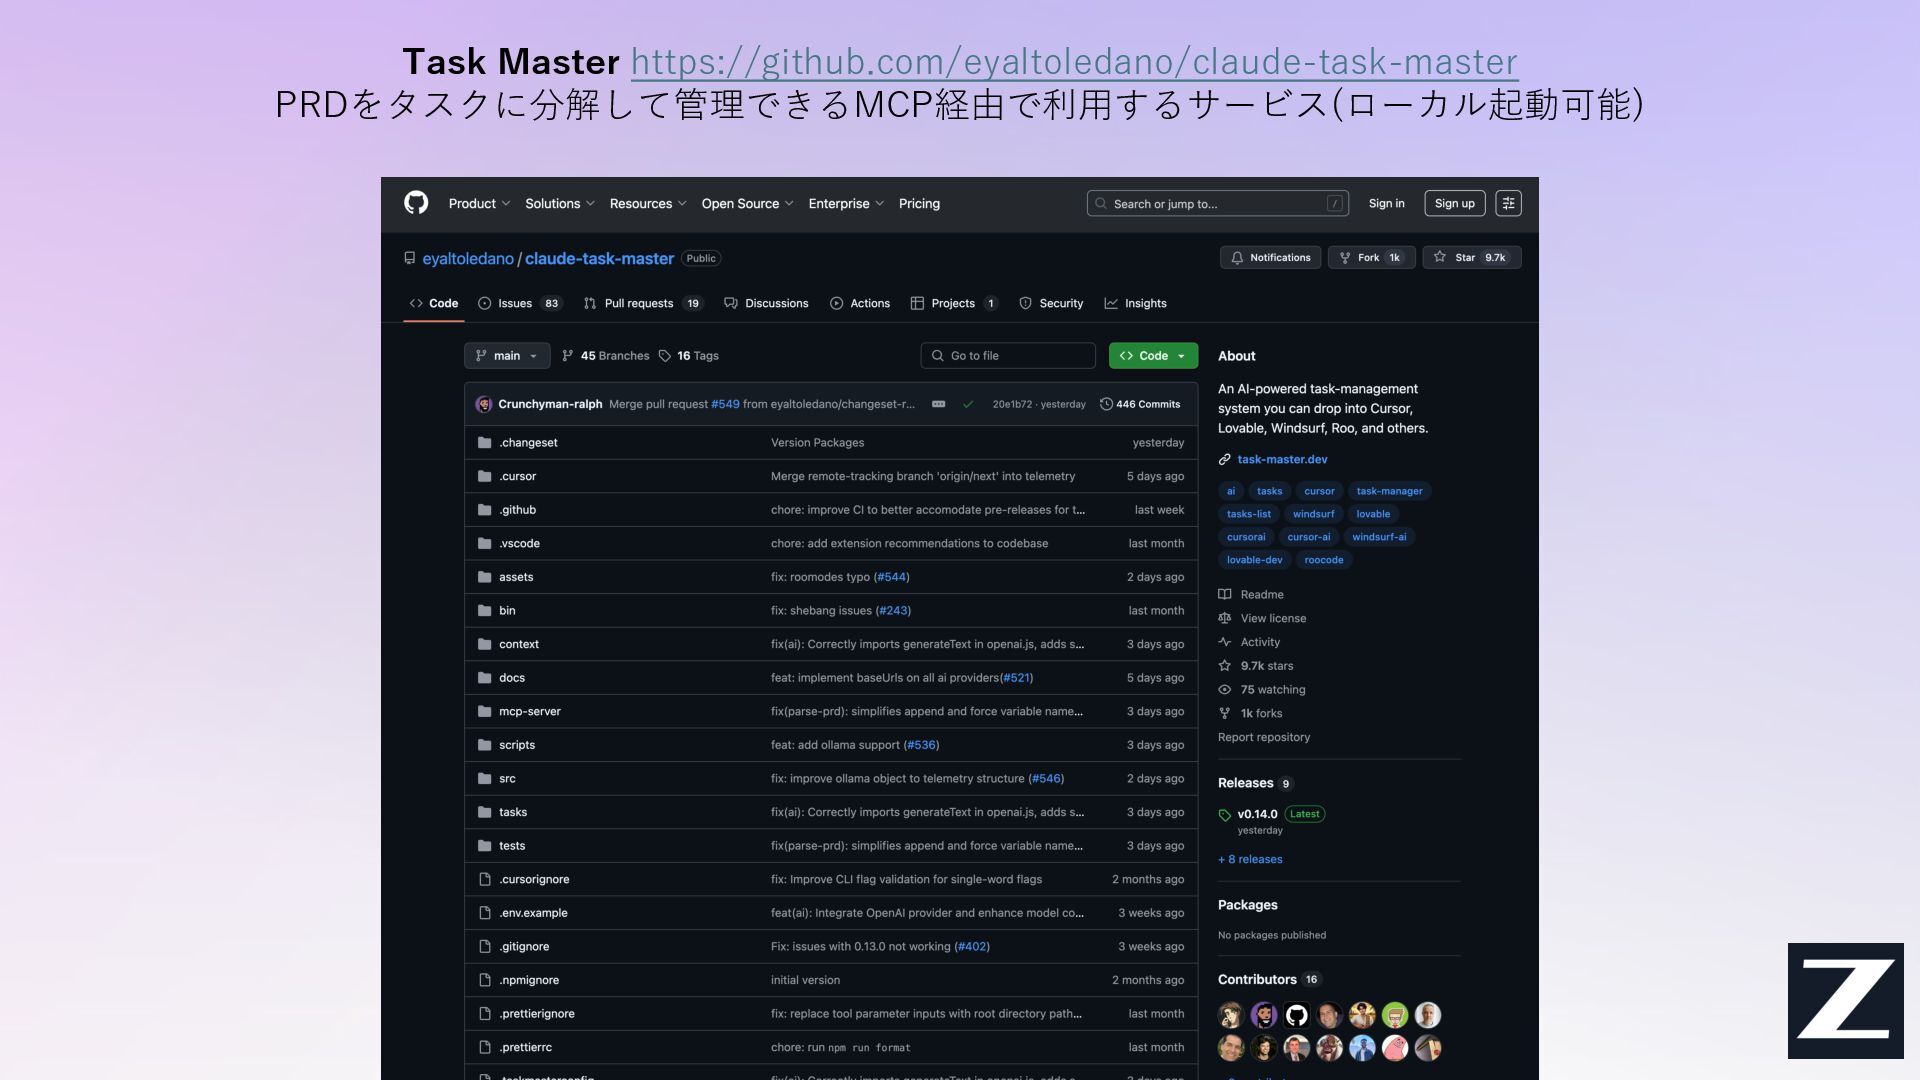Click the GitHub-logo contributor avatar
The width and height of the screenshot is (1920, 1080).
pyautogui.click(x=1296, y=1015)
